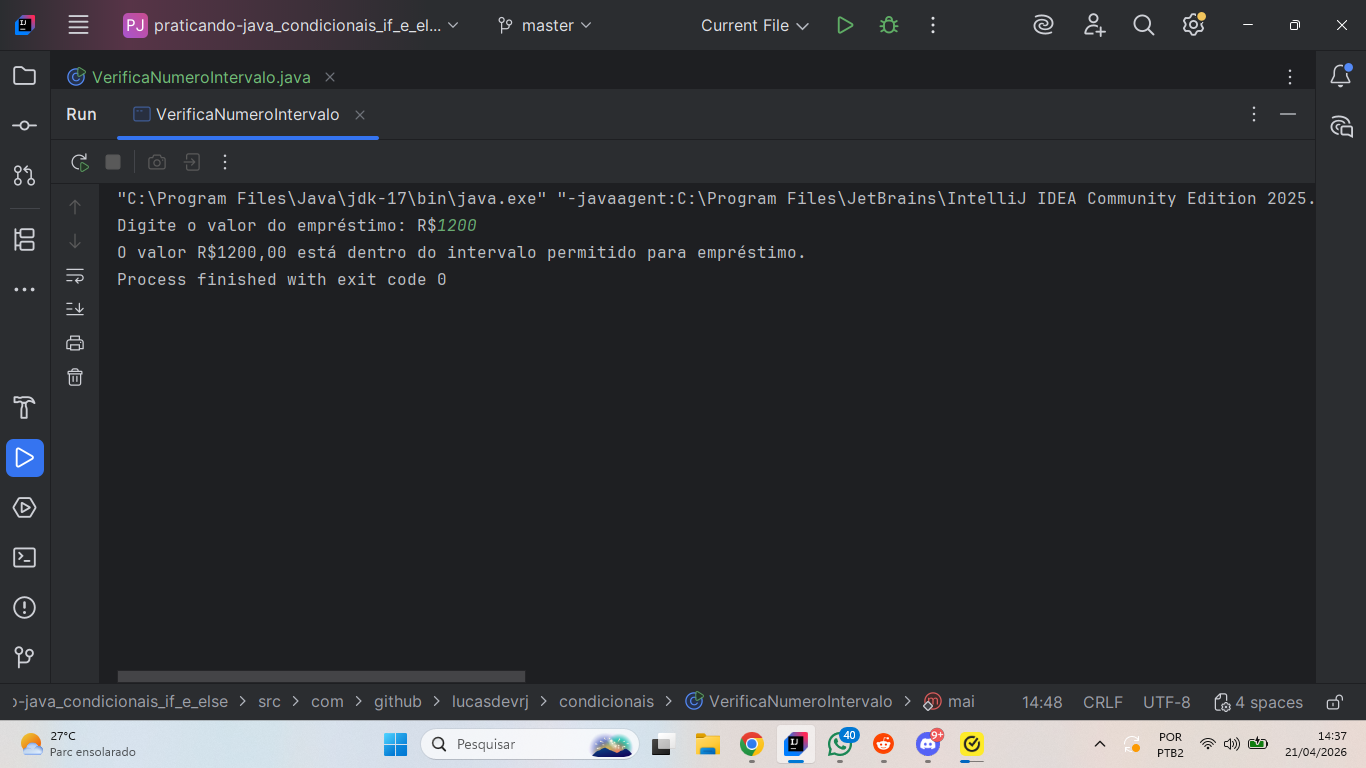Open the master branch dropdown

[545, 26]
